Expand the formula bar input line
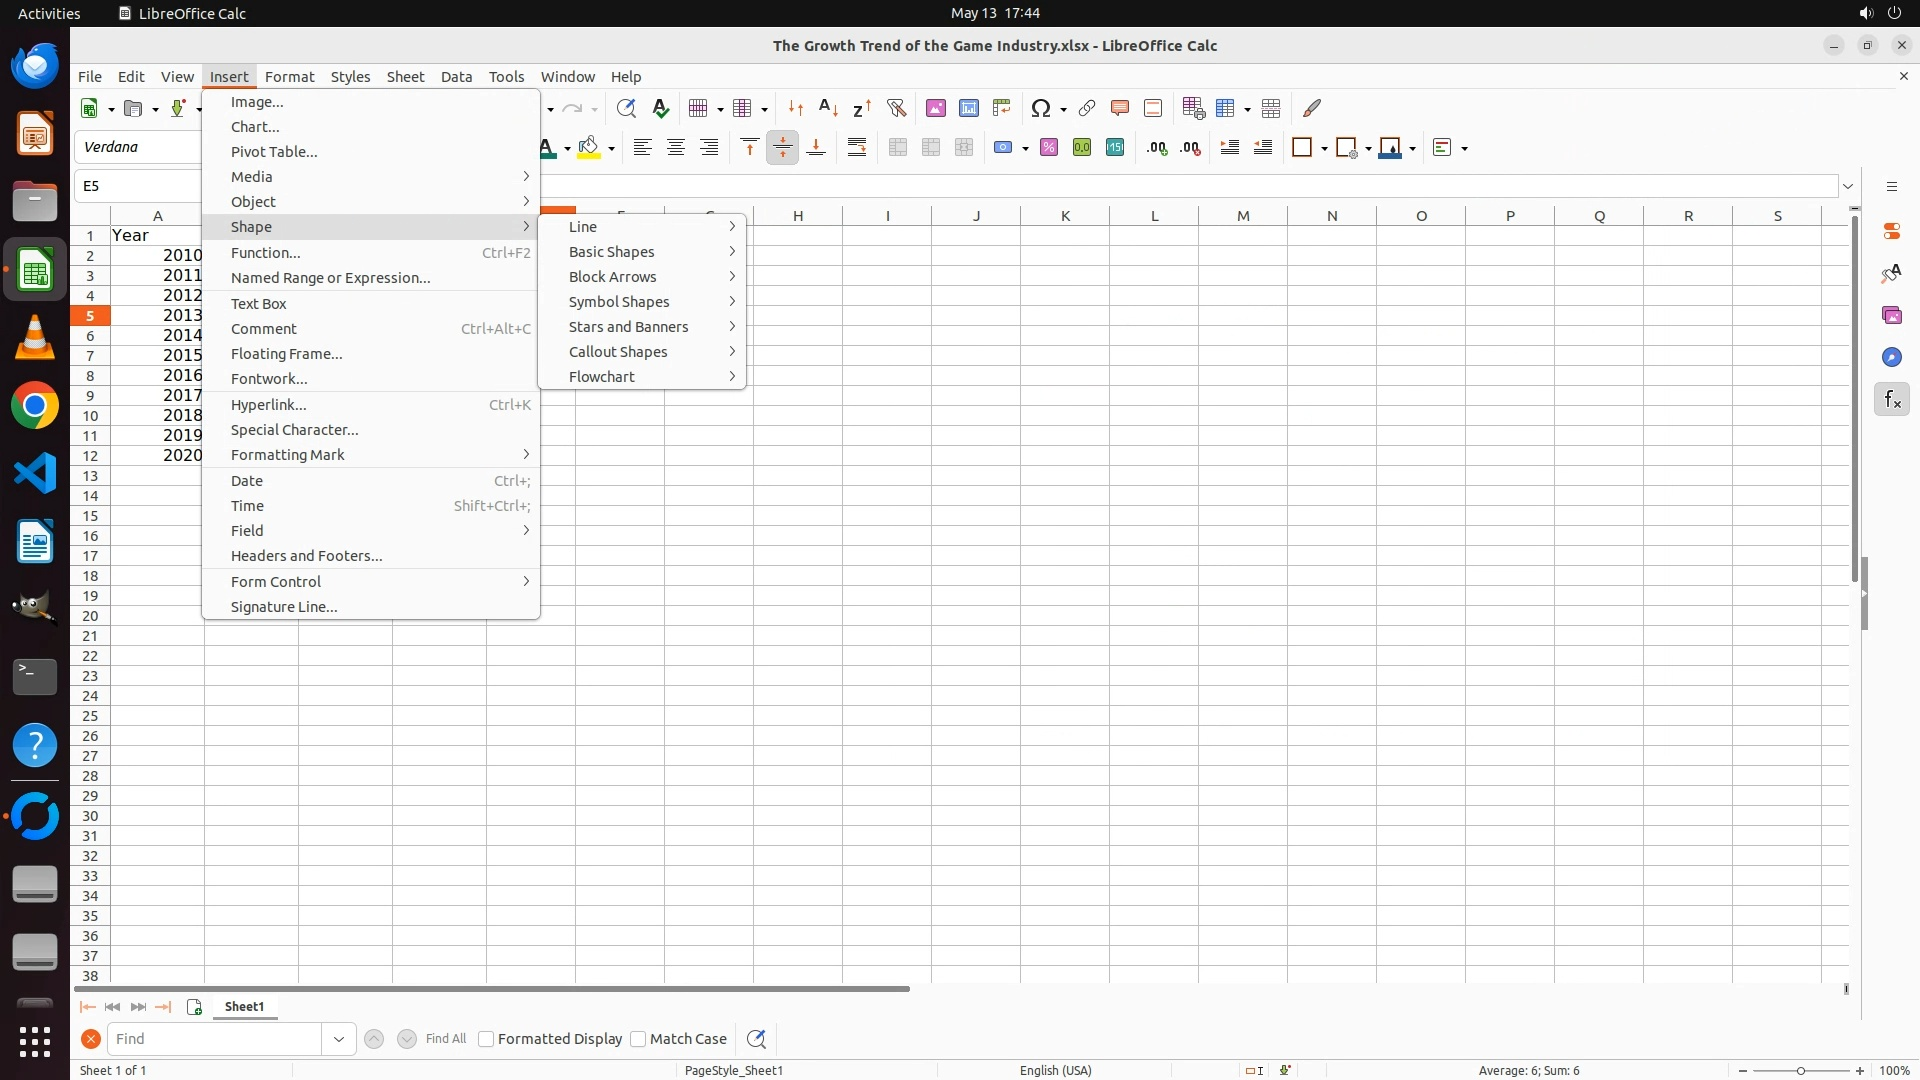Screen dimensions: 1920x1080 pos(1848,186)
